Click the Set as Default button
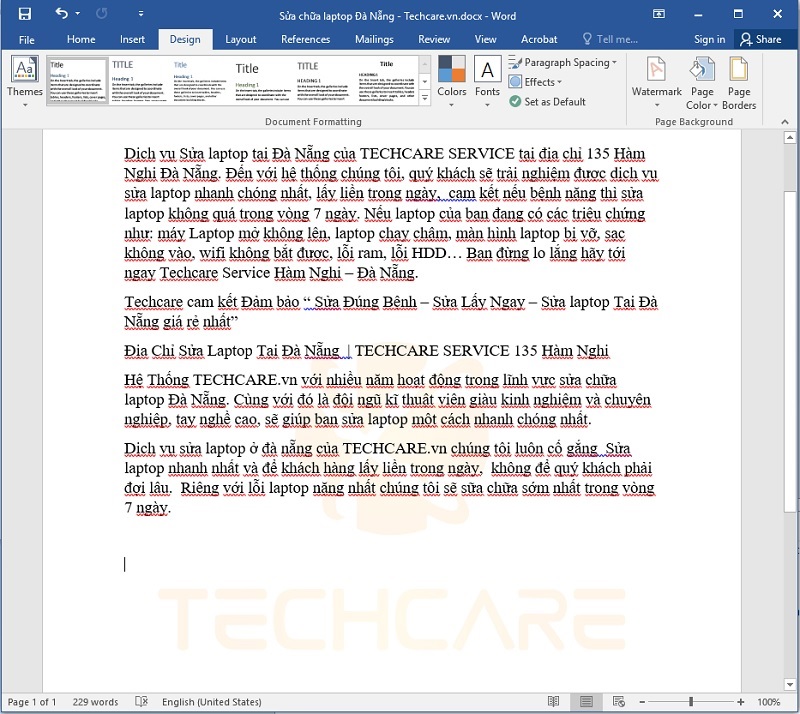800x714 pixels. point(547,101)
